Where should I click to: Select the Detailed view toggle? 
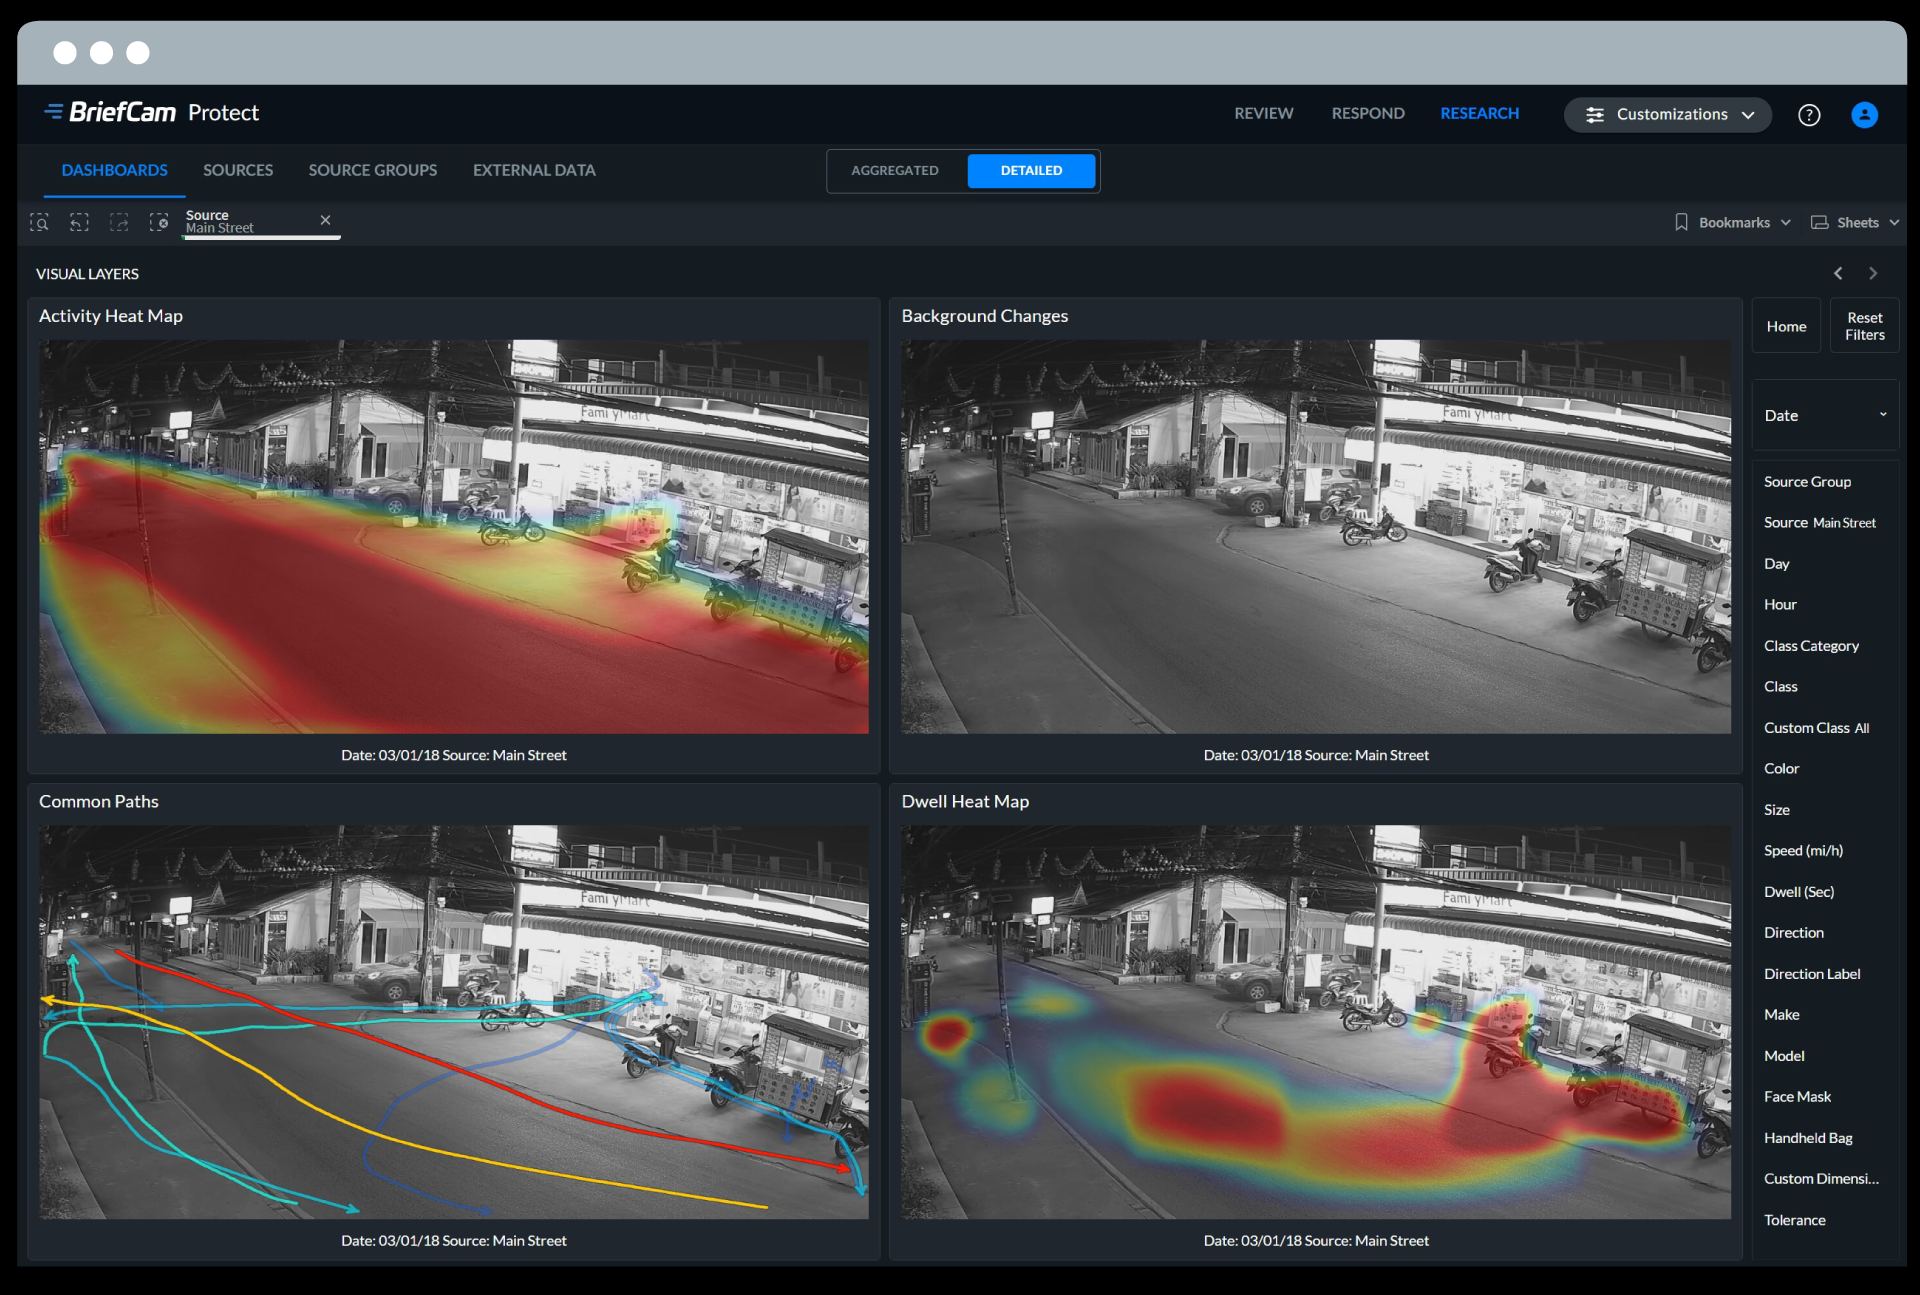coord(1031,171)
